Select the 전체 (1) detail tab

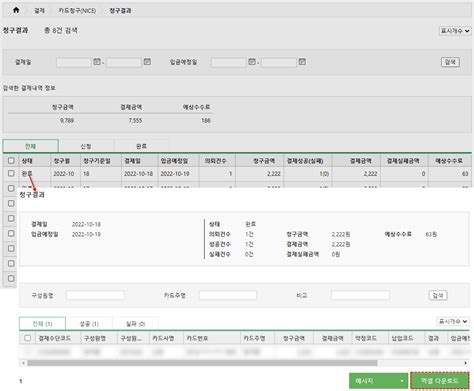(42, 324)
